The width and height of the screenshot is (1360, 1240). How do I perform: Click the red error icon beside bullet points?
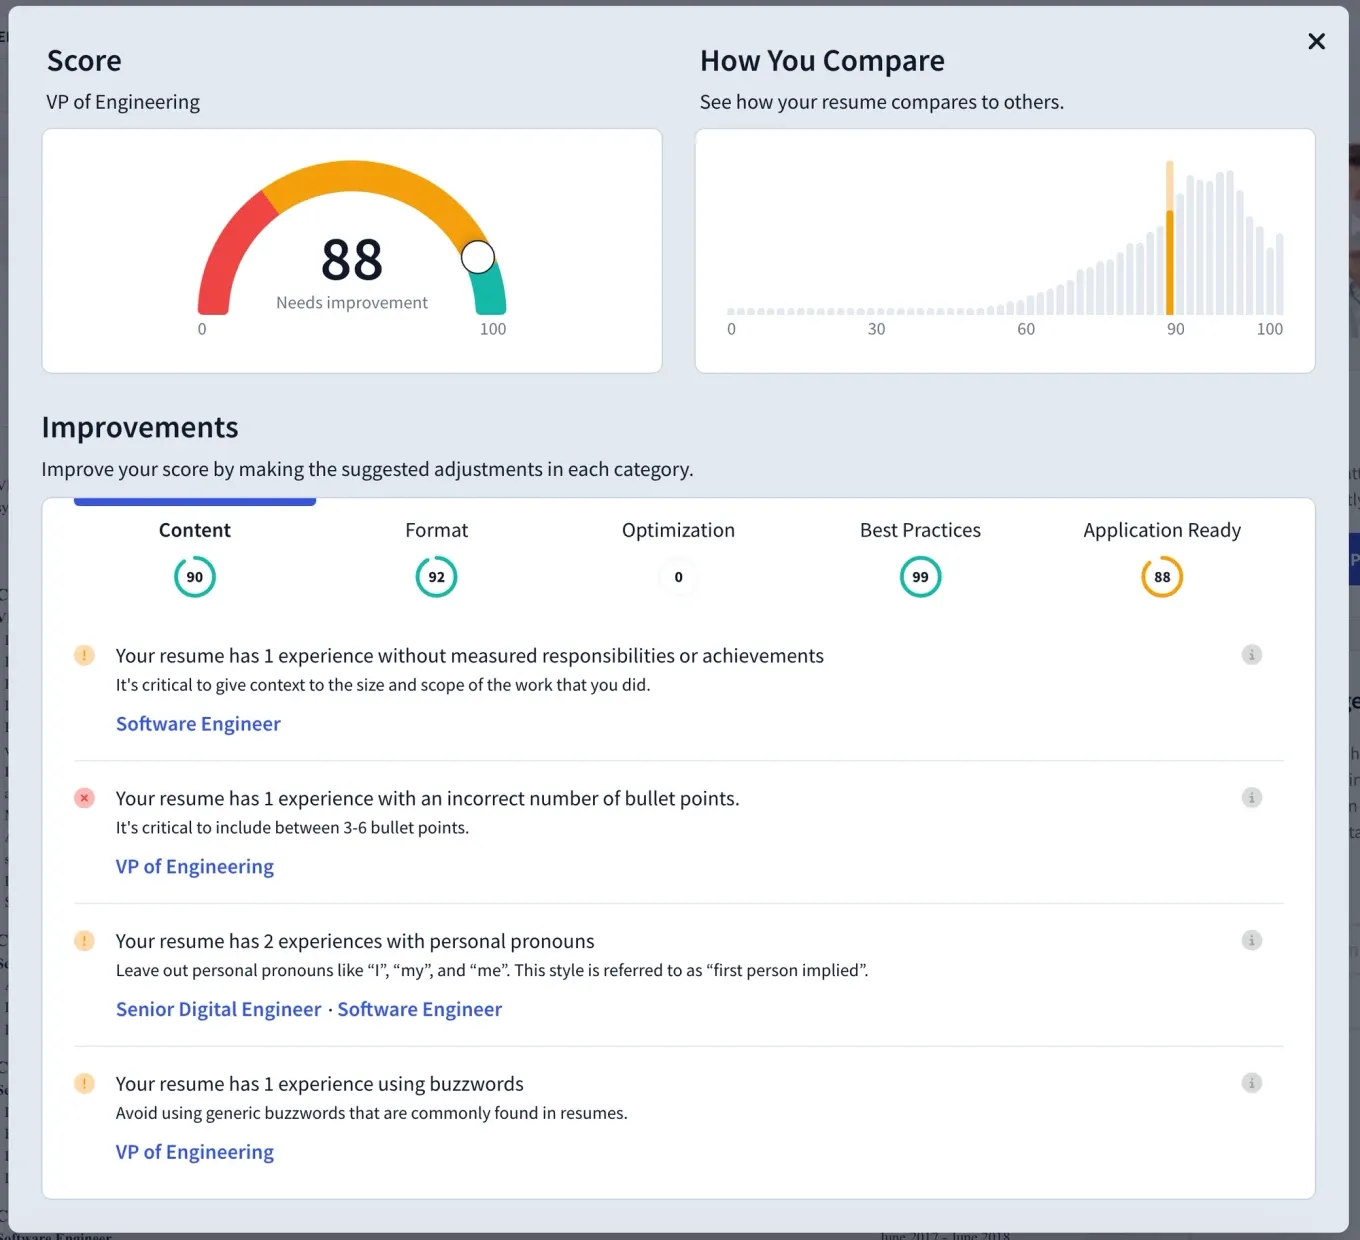85,798
